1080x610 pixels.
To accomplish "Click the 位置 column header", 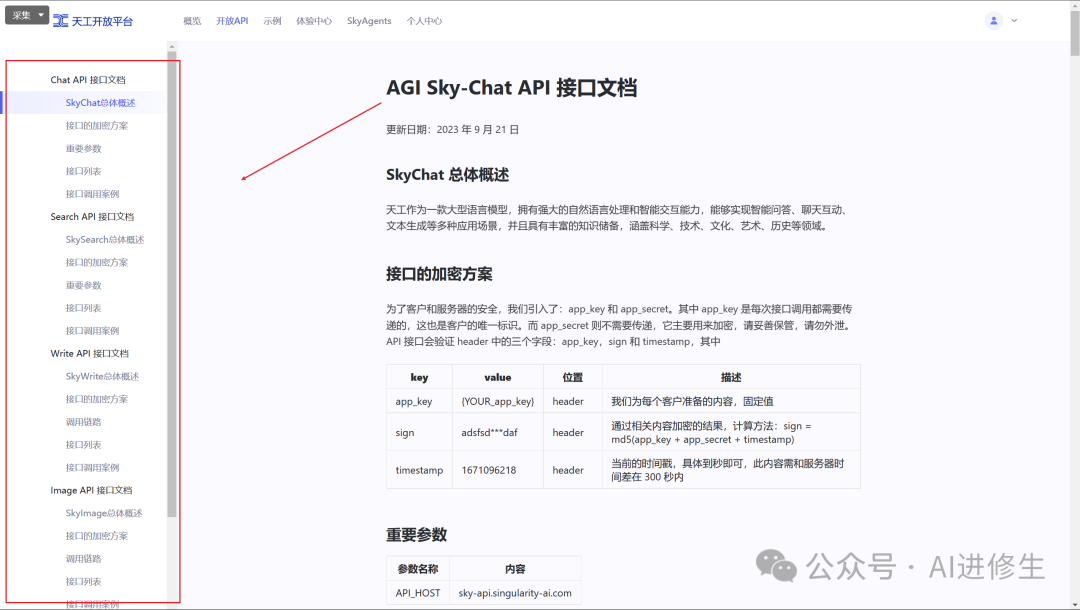I will (x=572, y=377).
